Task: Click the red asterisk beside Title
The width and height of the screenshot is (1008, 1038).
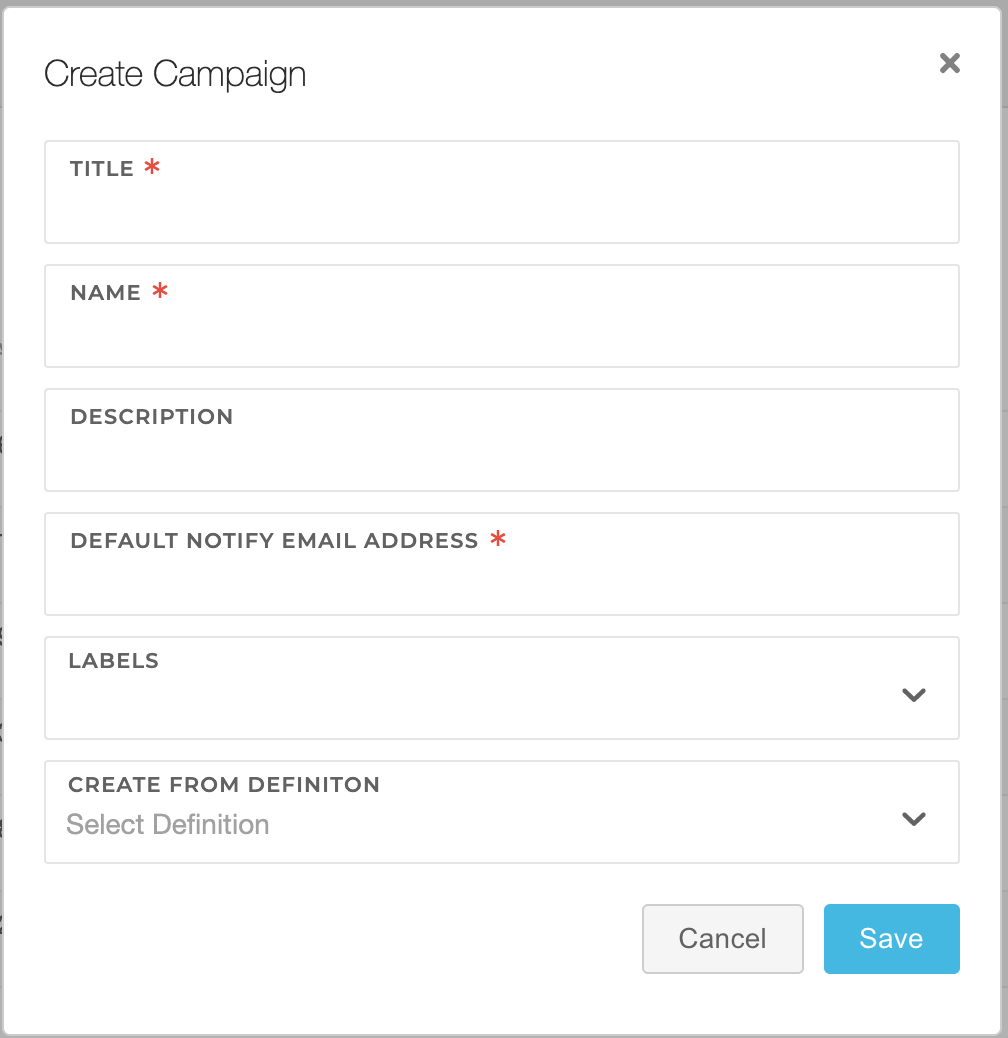Action: point(152,168)
